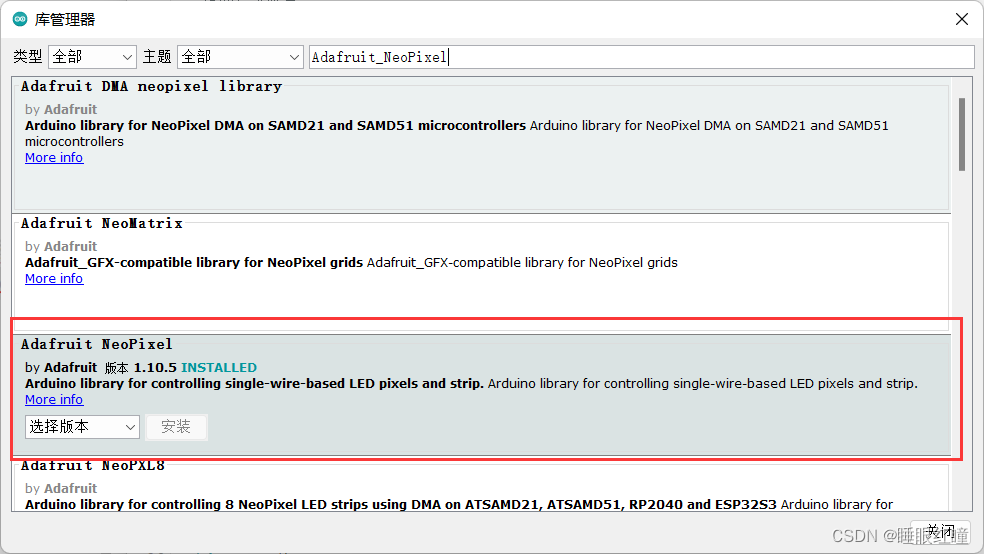
Task: Click the INSTALLED status label
Action: point(219,368)
